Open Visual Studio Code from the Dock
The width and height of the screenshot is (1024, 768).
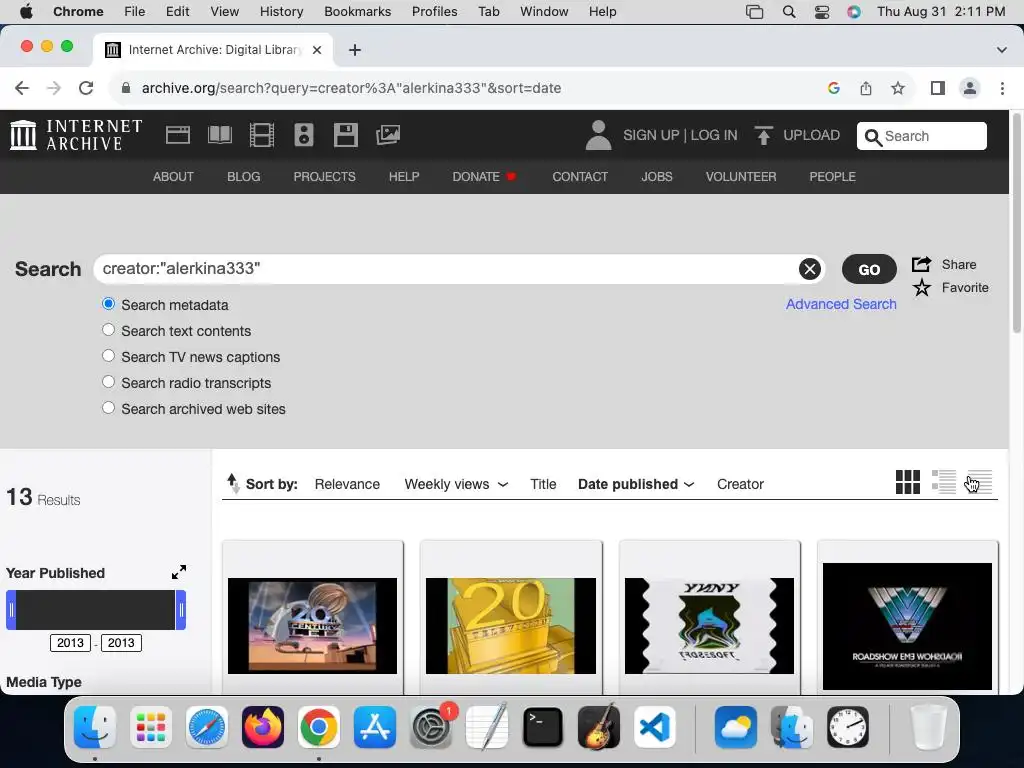[x=655, y=727]
